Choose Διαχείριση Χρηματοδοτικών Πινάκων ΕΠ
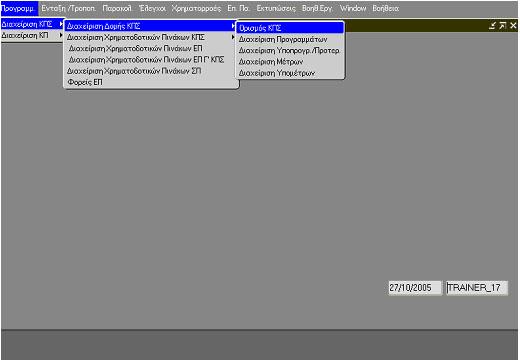This screenshot has width=520, height=362. pyautogui.click(x=151, y=48)
